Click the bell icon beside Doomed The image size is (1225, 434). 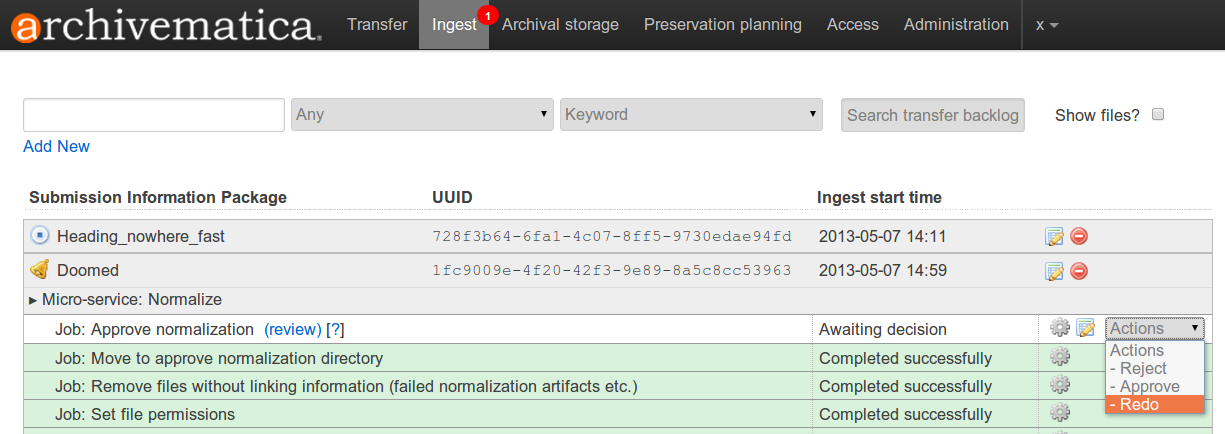[x=39, y=270]
